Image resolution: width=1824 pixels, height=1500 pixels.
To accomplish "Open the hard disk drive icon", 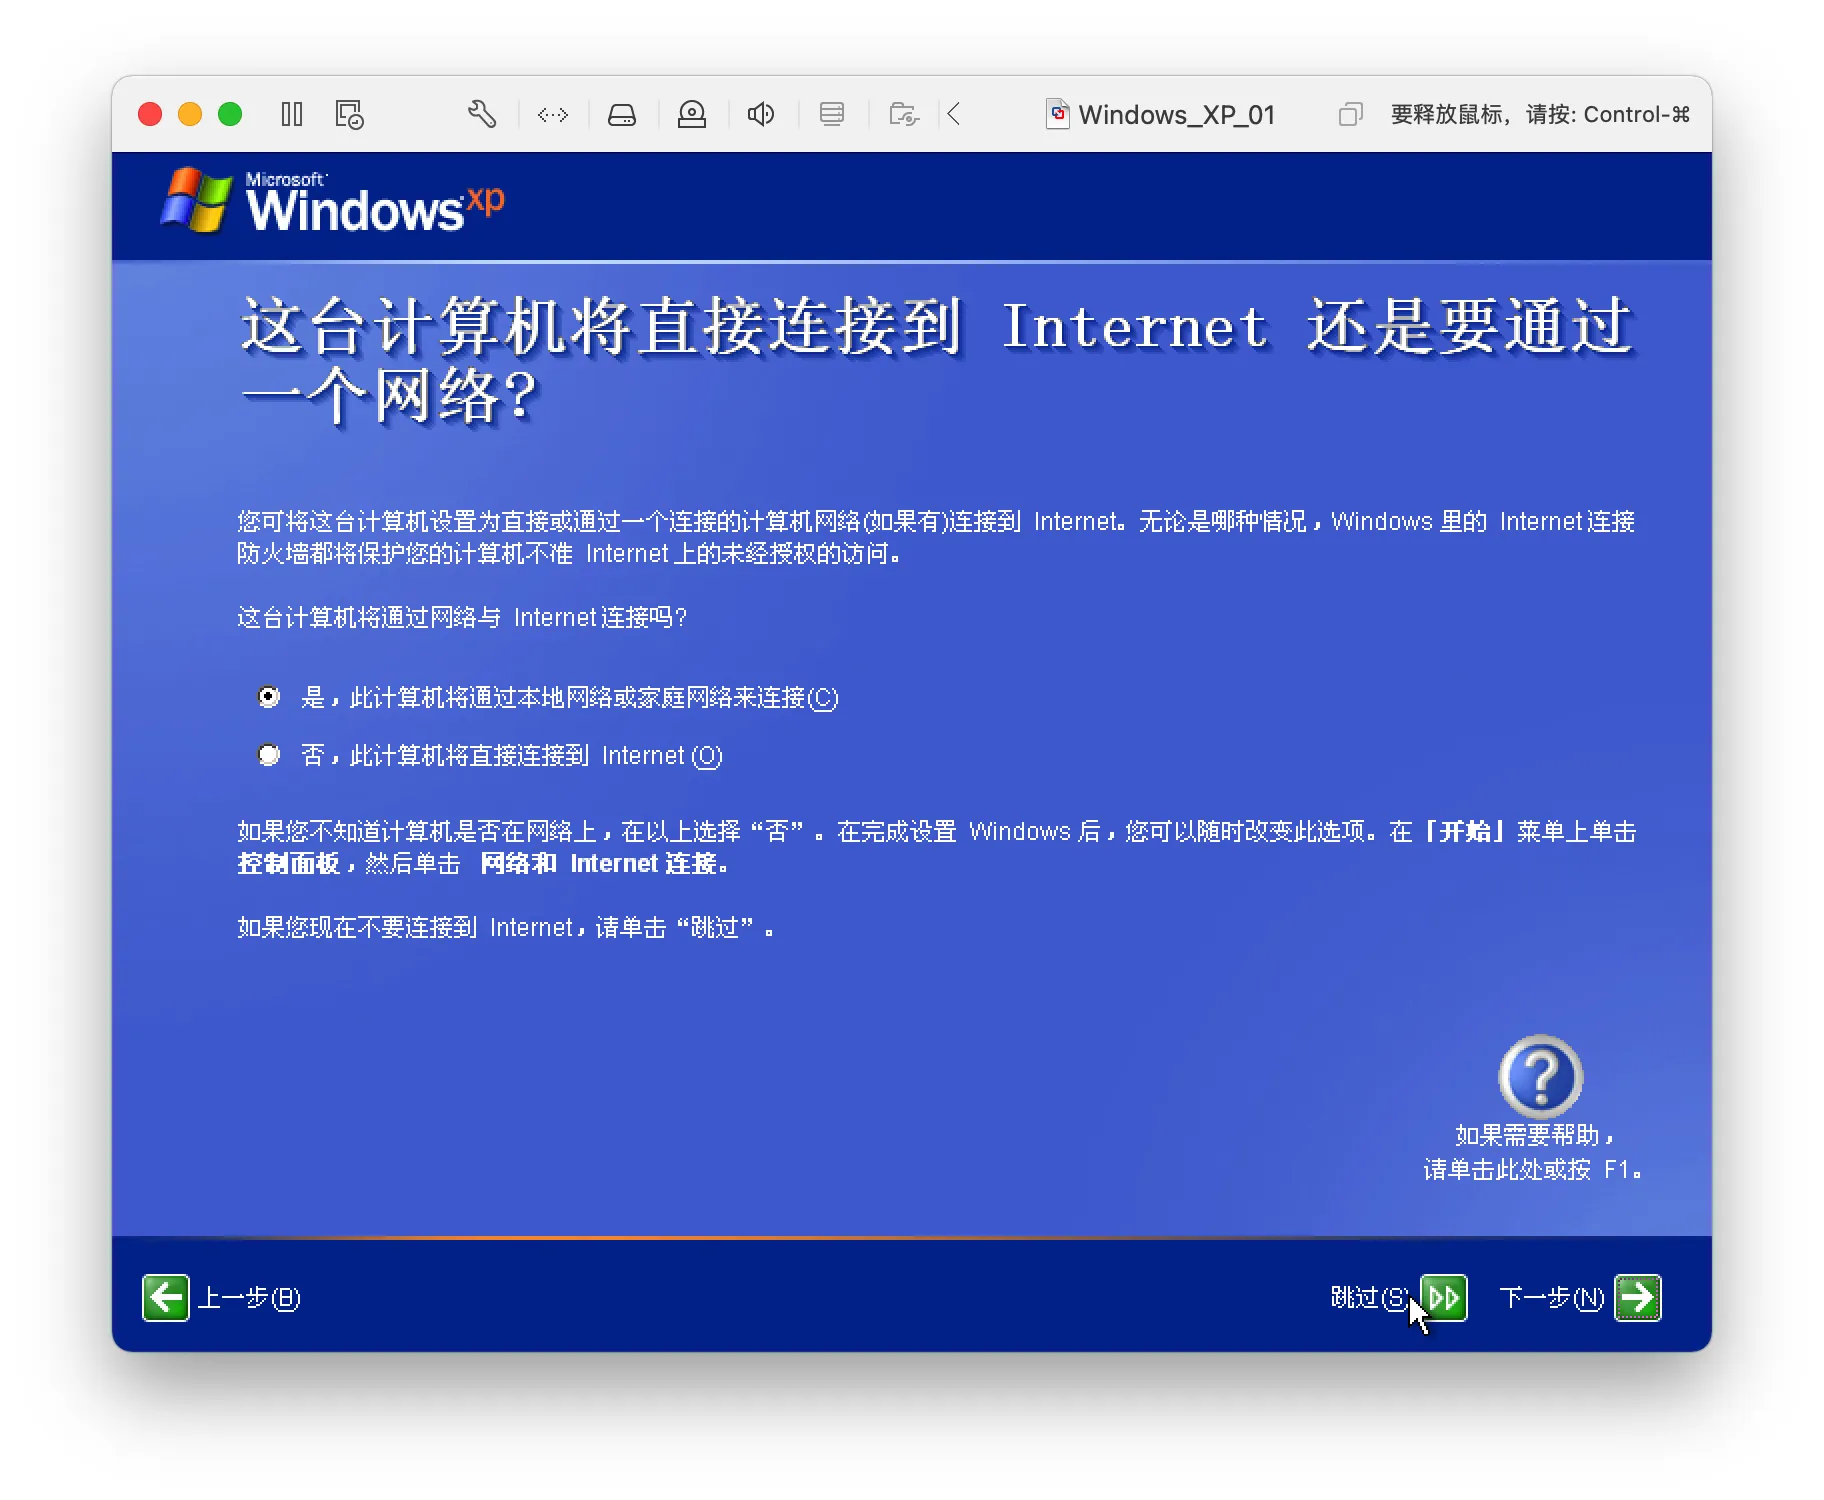I will coord(622,115).
